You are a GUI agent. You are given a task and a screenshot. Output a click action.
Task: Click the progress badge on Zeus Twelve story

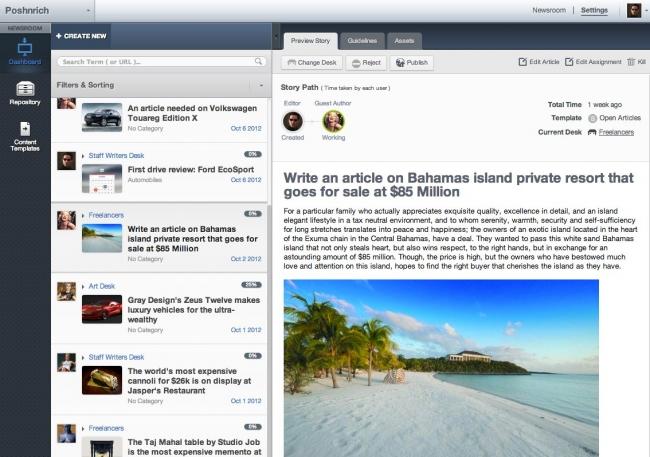(251, 284)
